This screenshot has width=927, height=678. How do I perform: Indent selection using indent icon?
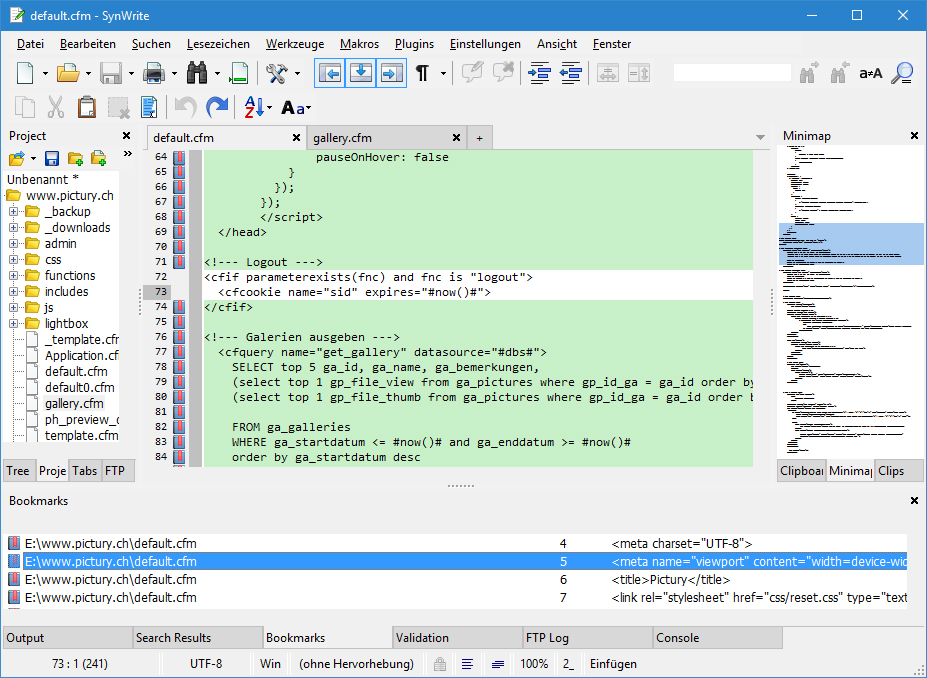pyautogui.click(x=540, y=73)
